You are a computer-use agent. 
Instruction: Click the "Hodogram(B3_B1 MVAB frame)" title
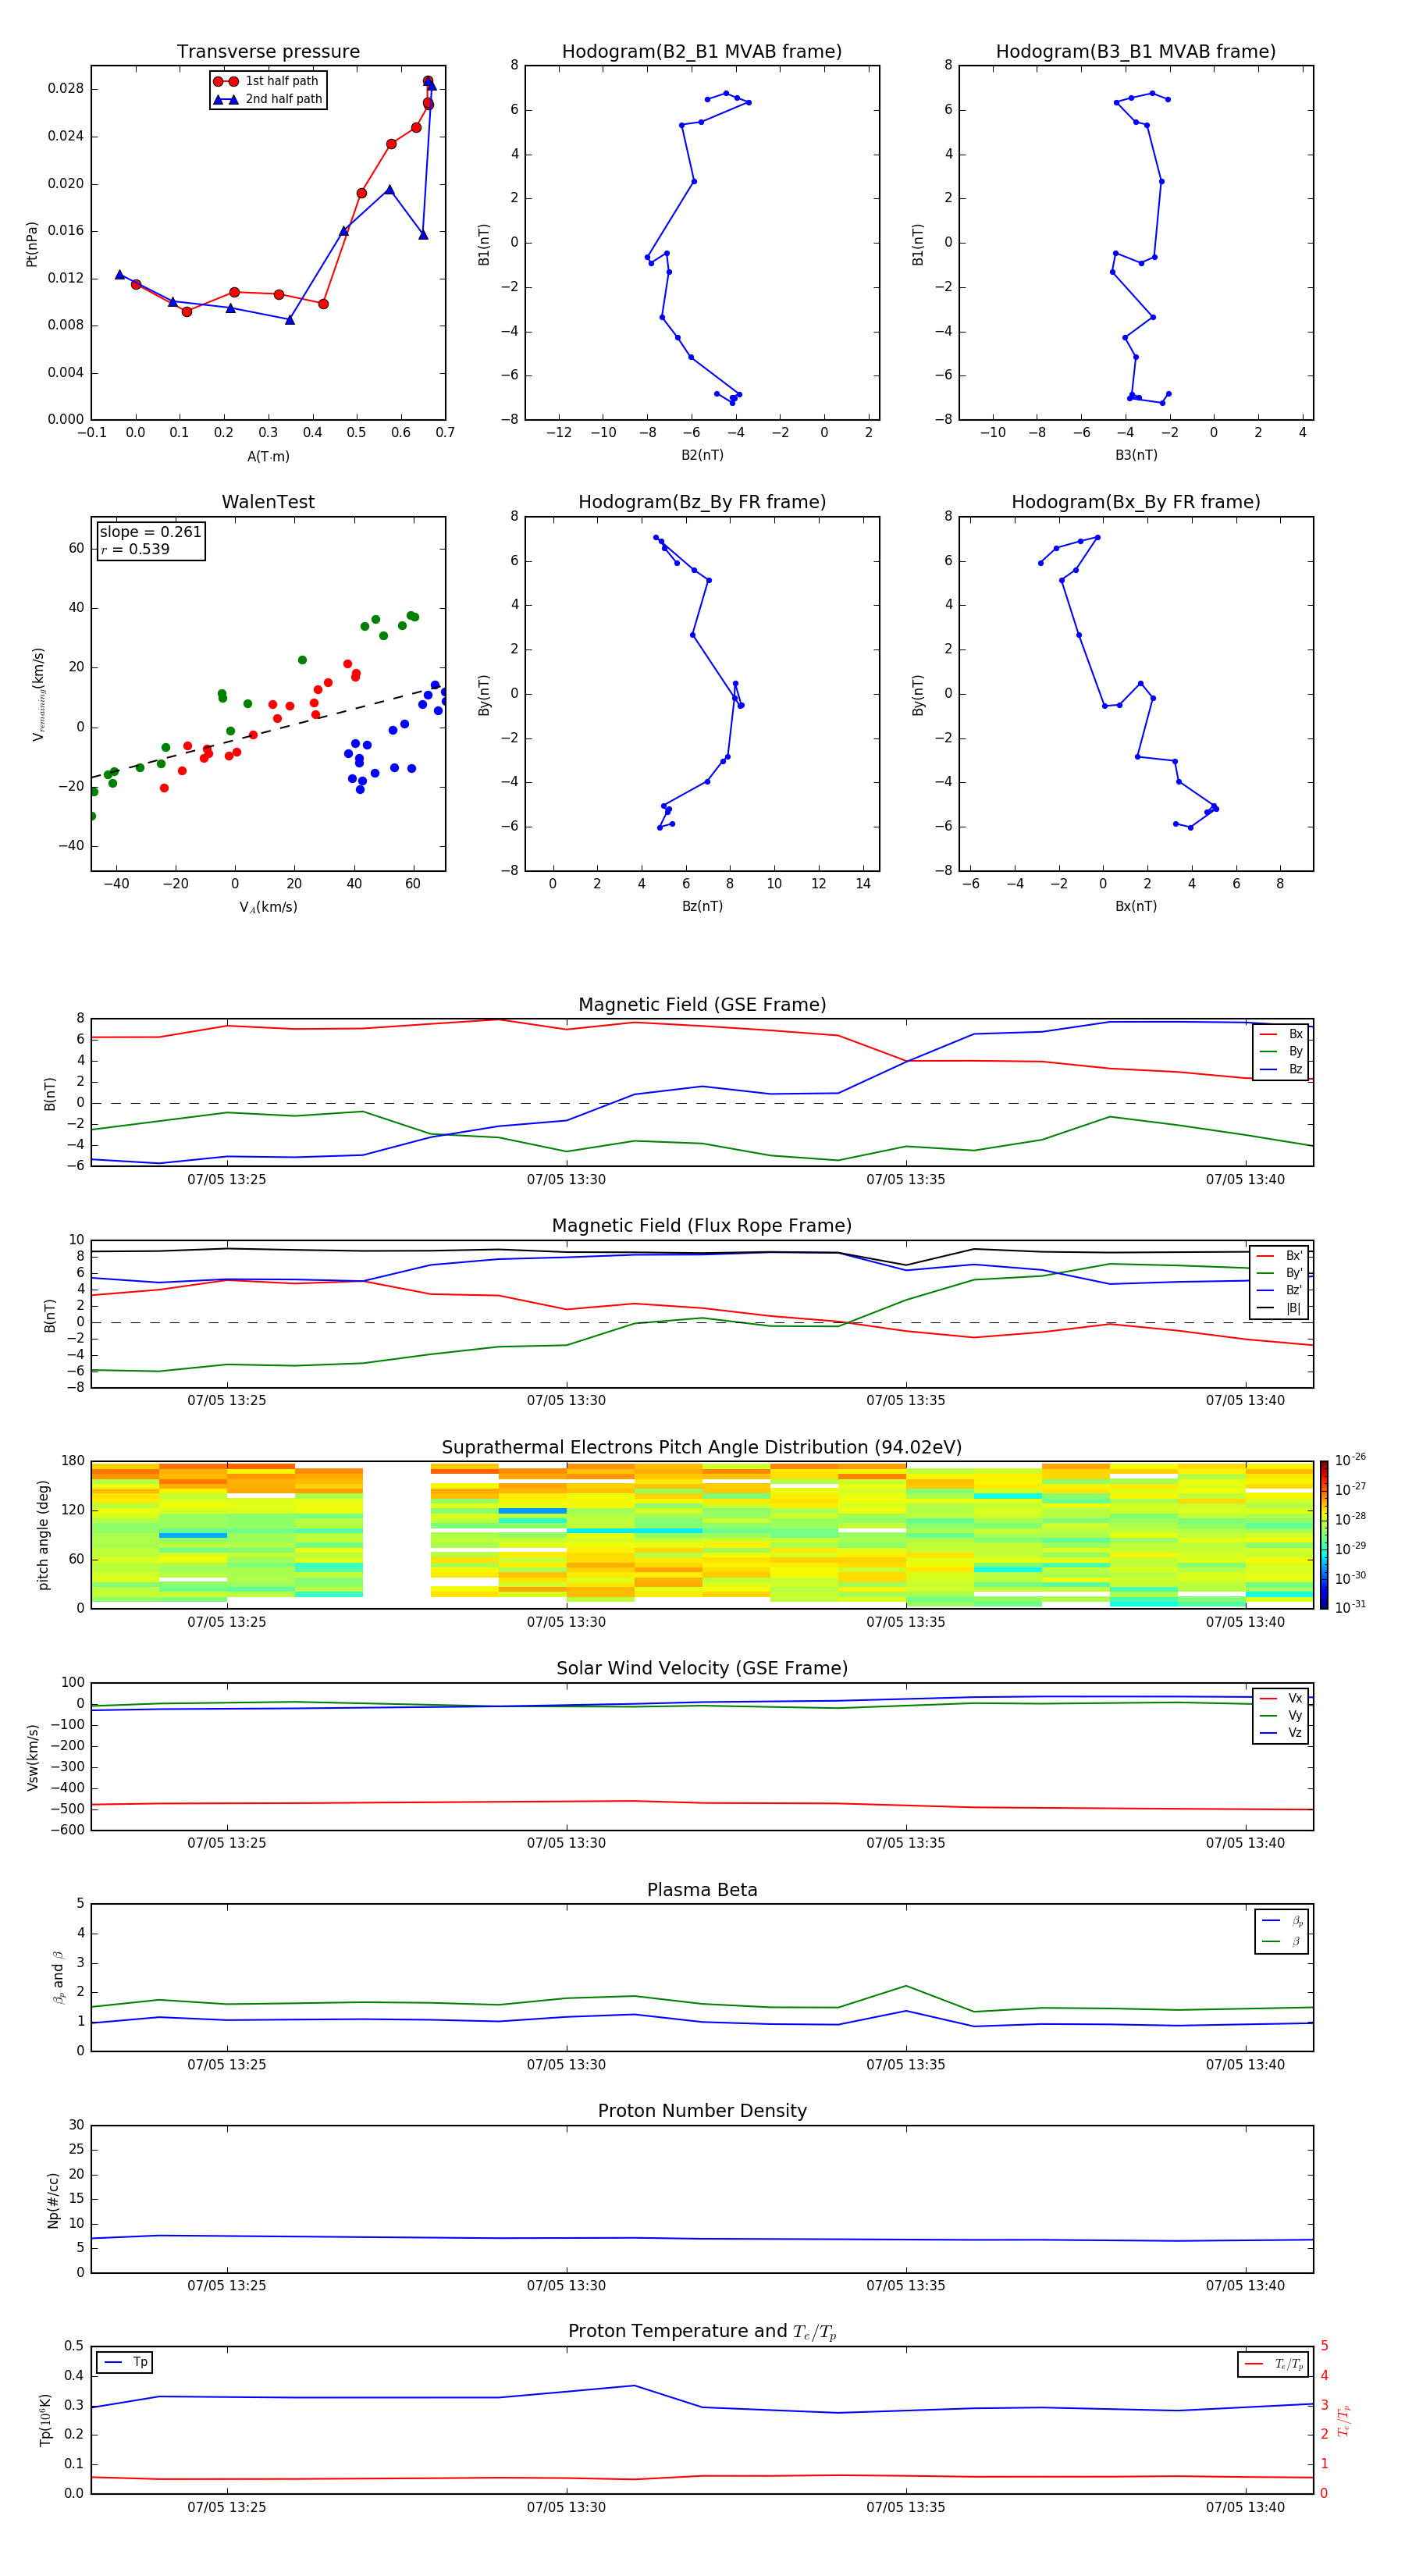click(1136, 52)
